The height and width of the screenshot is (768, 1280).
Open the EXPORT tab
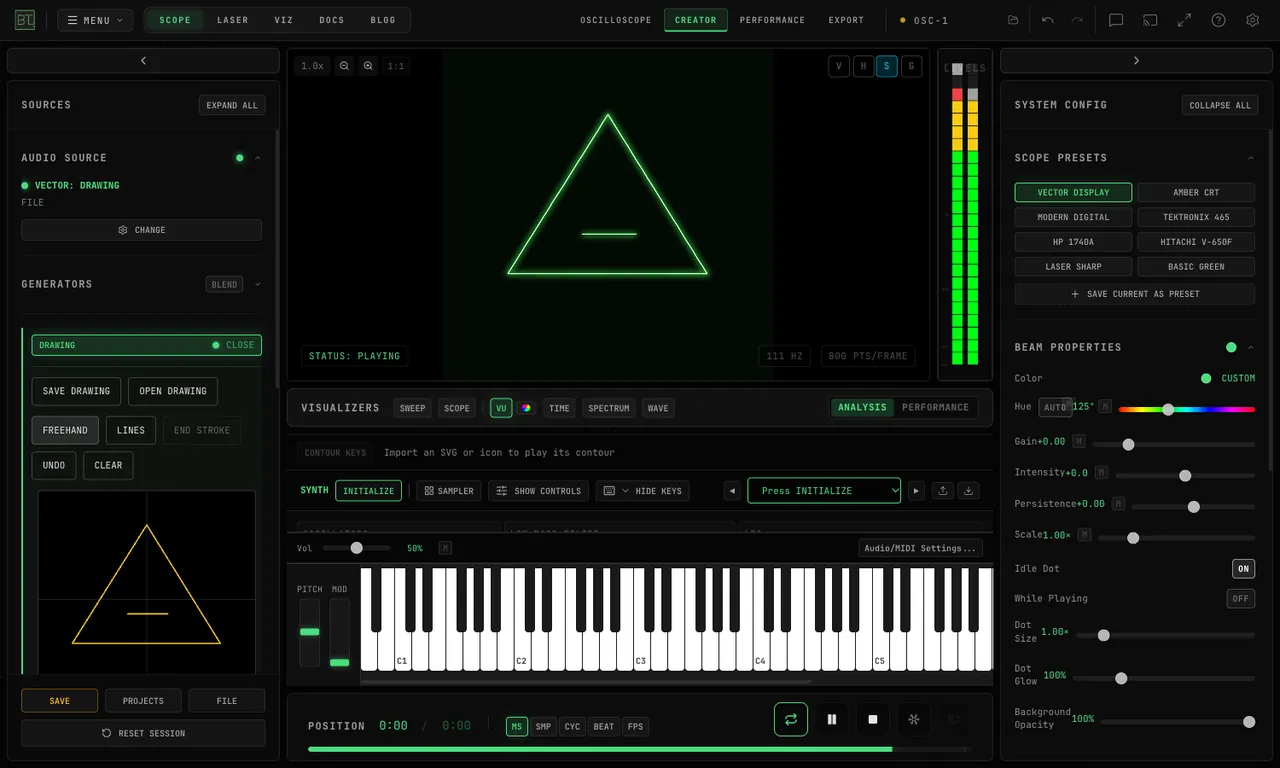click(x=846, y=20)
